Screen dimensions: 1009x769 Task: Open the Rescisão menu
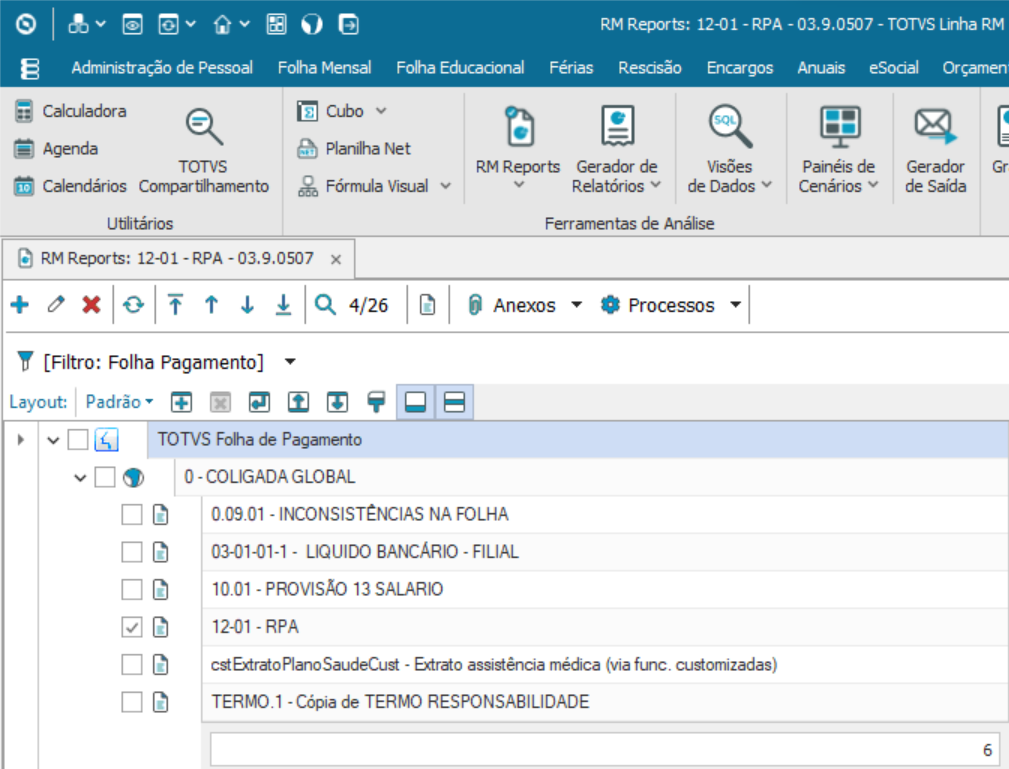pyautogui.click(x=650, y=68)
